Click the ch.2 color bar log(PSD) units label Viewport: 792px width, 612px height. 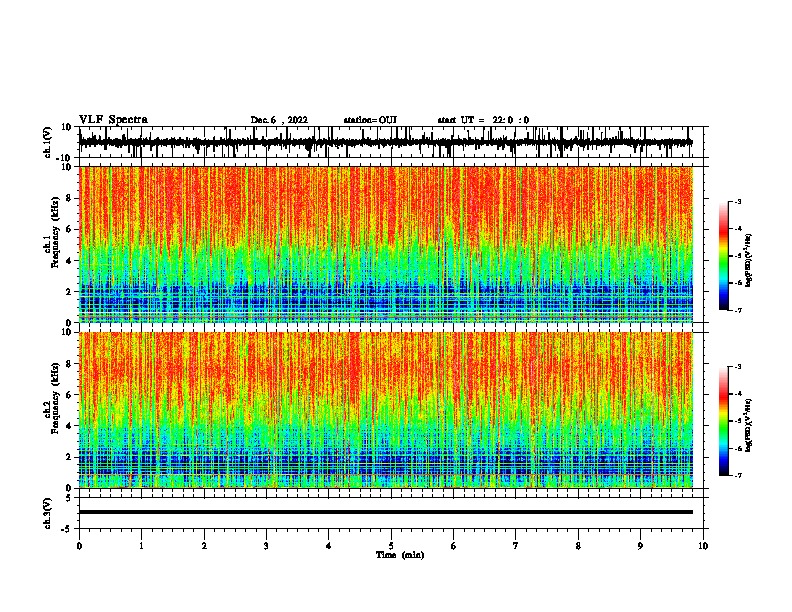click(x=748, y=425)
